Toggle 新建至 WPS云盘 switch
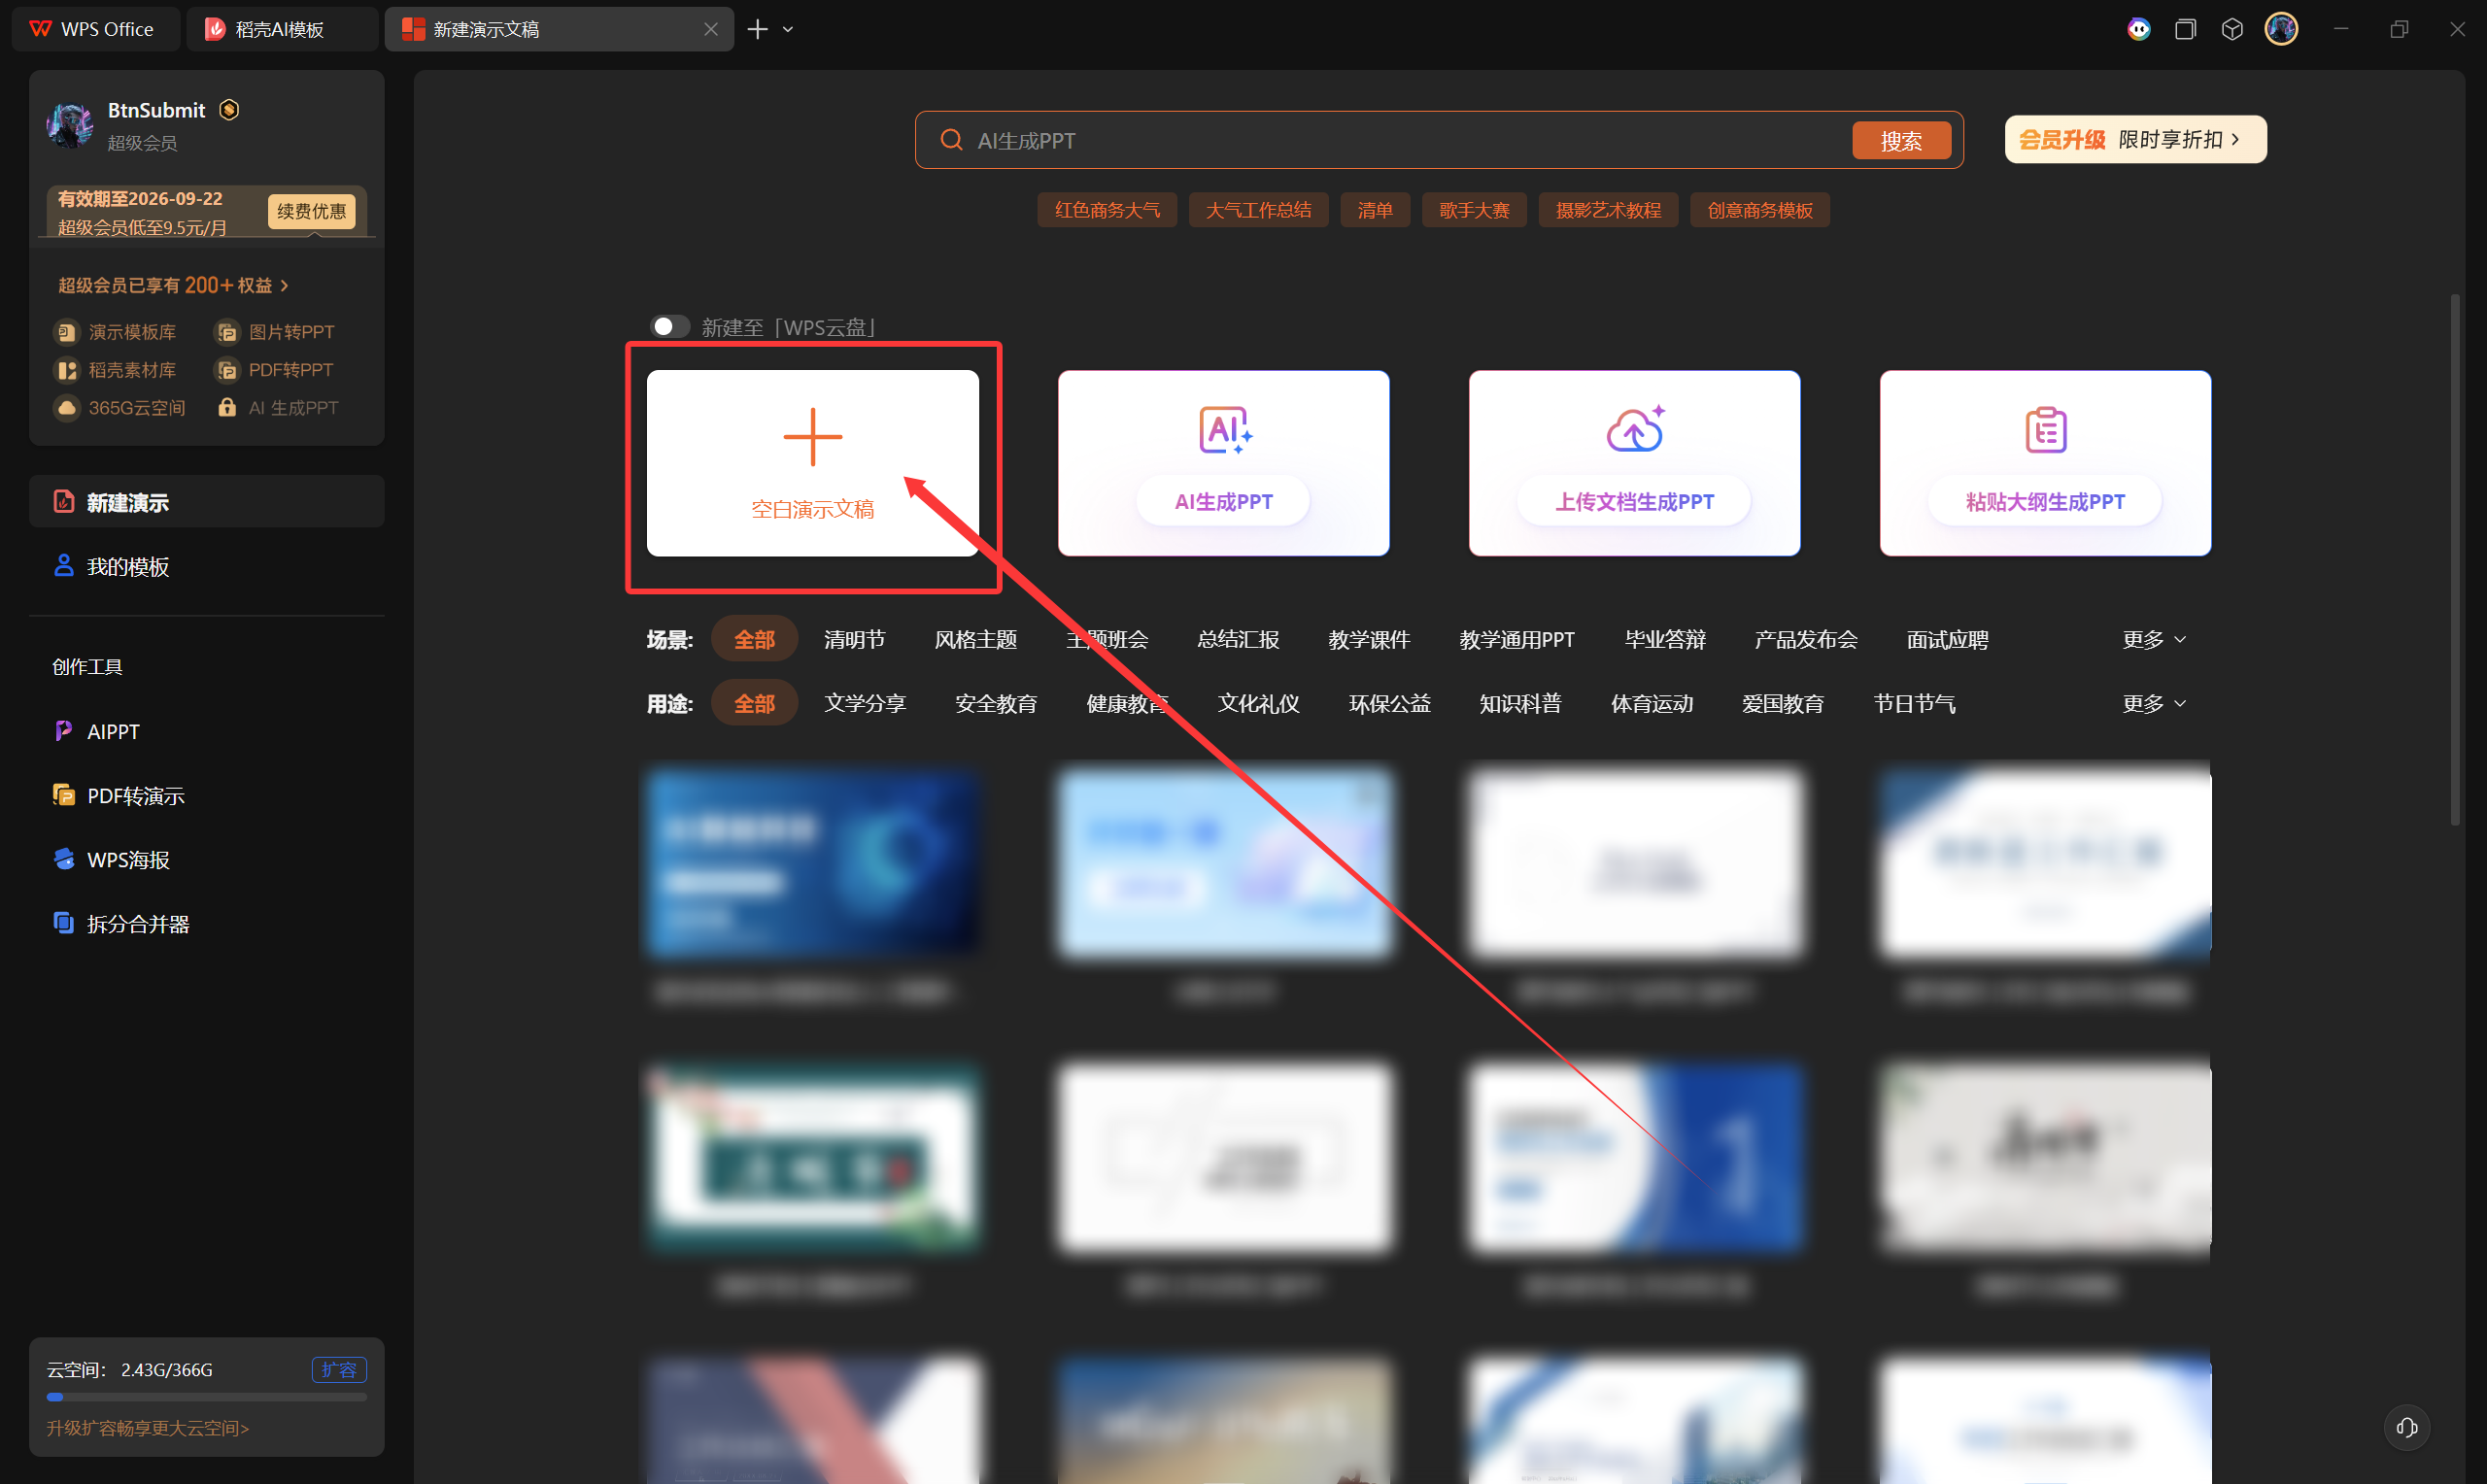The height and width of the screenshot is (1484, 2487). point(669,327)
